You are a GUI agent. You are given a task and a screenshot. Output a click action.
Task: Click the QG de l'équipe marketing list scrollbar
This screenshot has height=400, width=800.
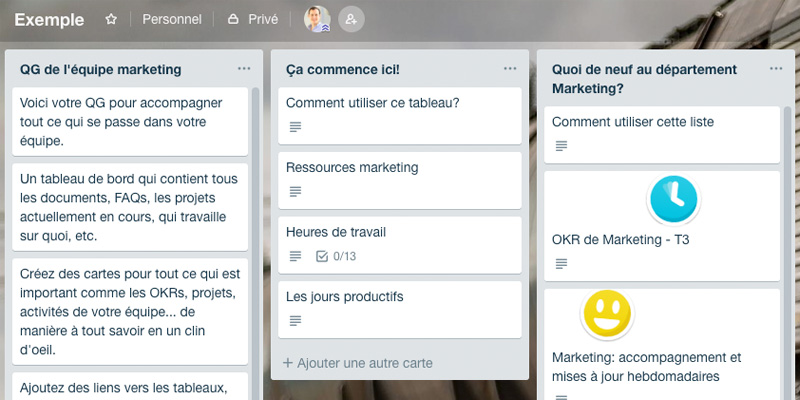click(256, 244)
